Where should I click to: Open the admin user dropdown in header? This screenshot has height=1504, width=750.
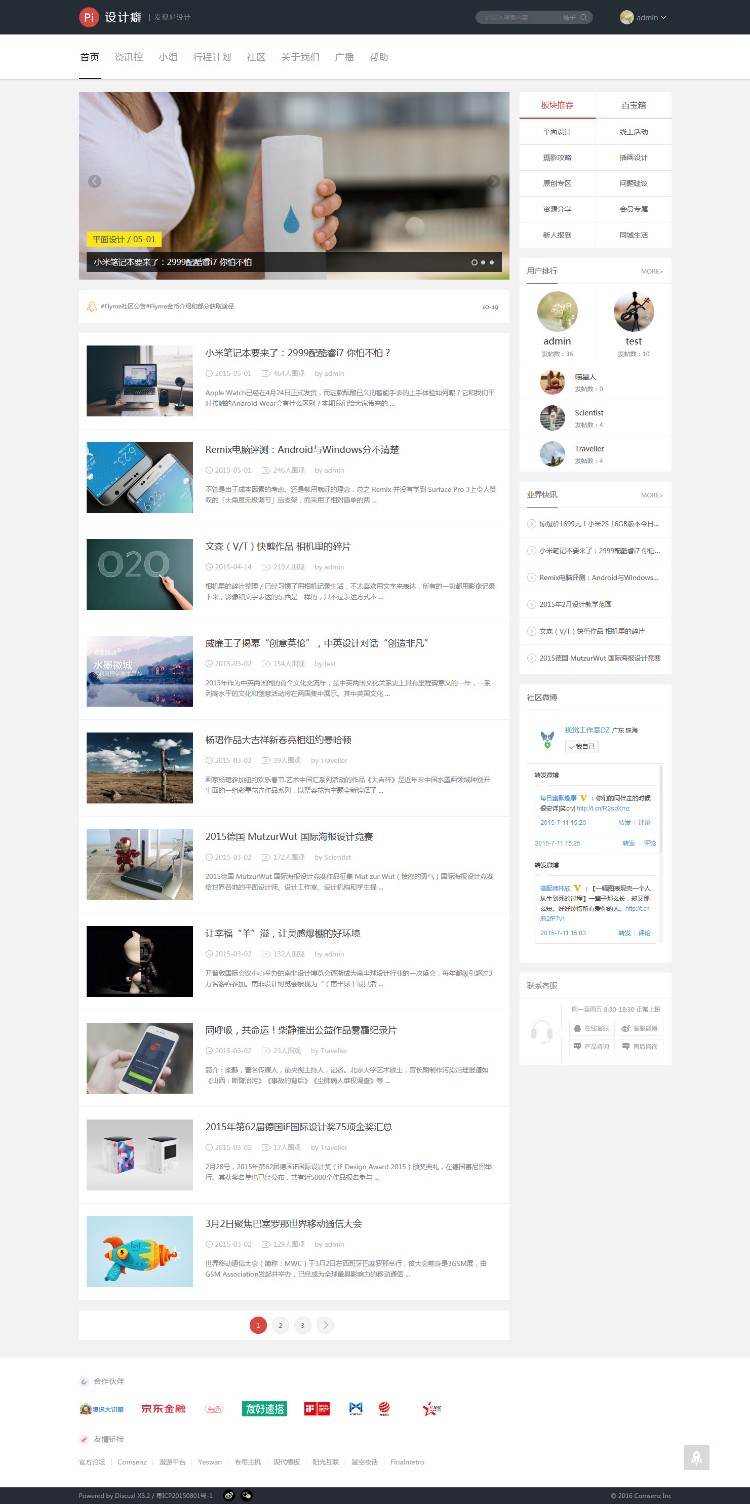pos(643,17)
